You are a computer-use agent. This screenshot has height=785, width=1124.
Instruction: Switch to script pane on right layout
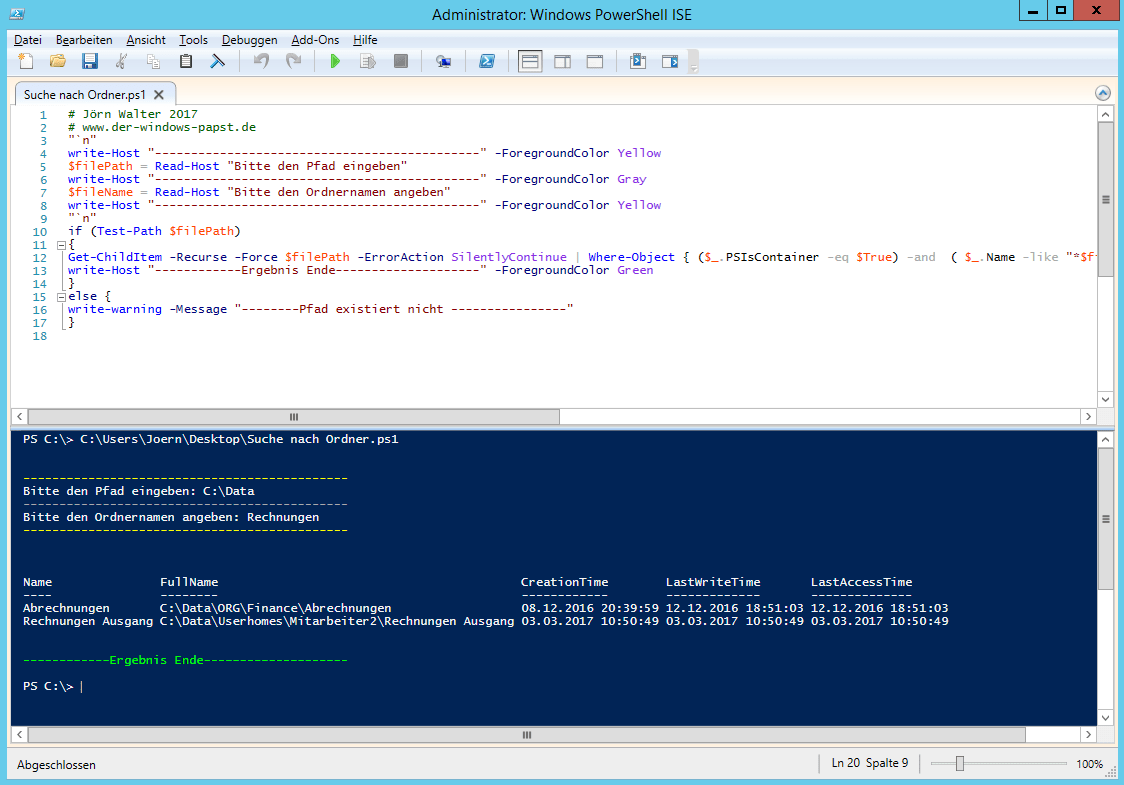(562, 62)
